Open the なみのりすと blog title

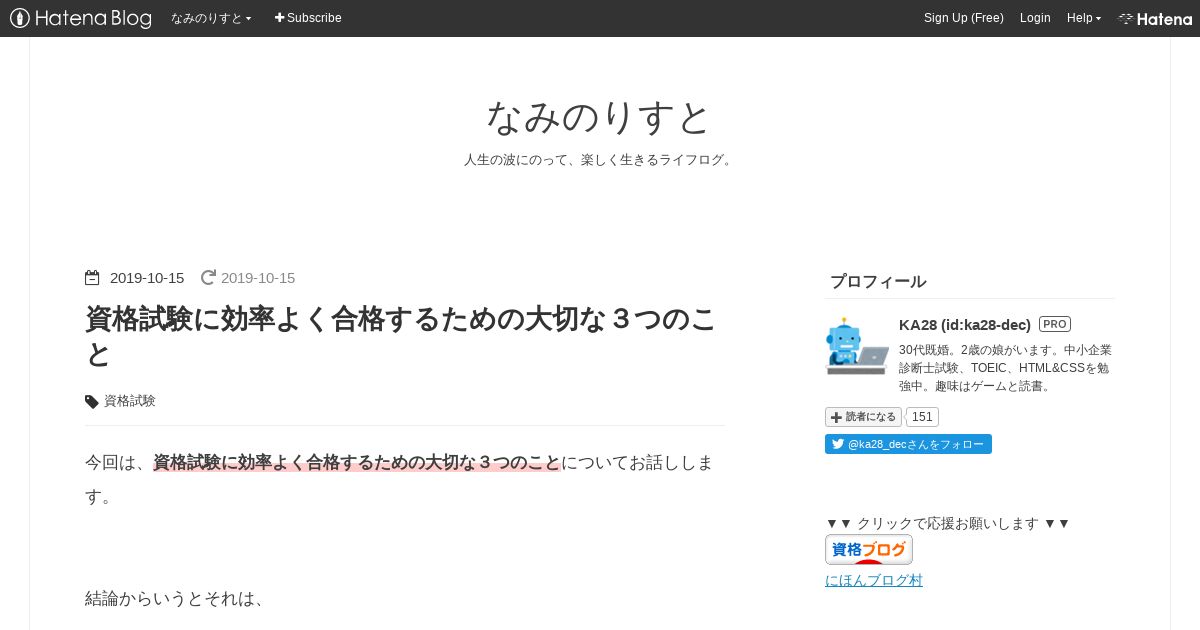click(599, 117)
